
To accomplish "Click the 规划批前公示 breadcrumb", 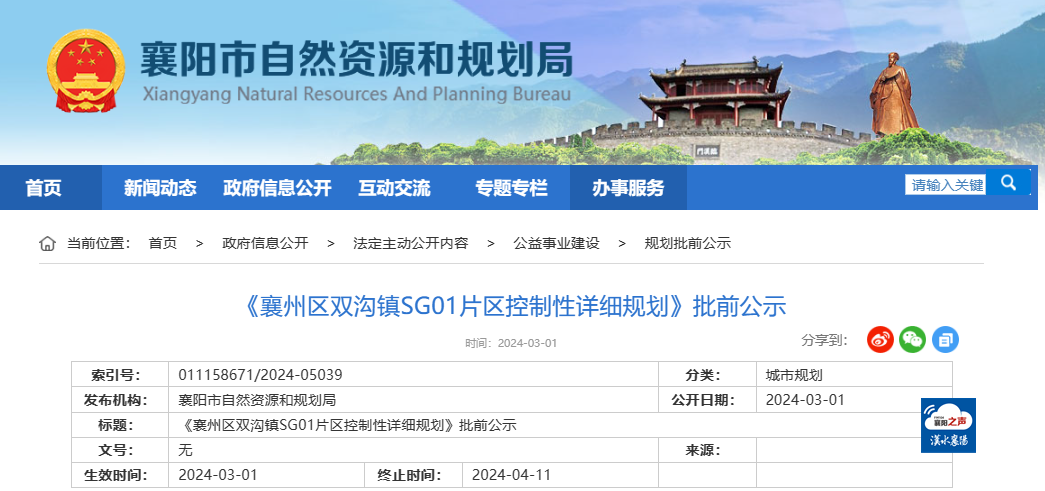I will coord(687,243).
